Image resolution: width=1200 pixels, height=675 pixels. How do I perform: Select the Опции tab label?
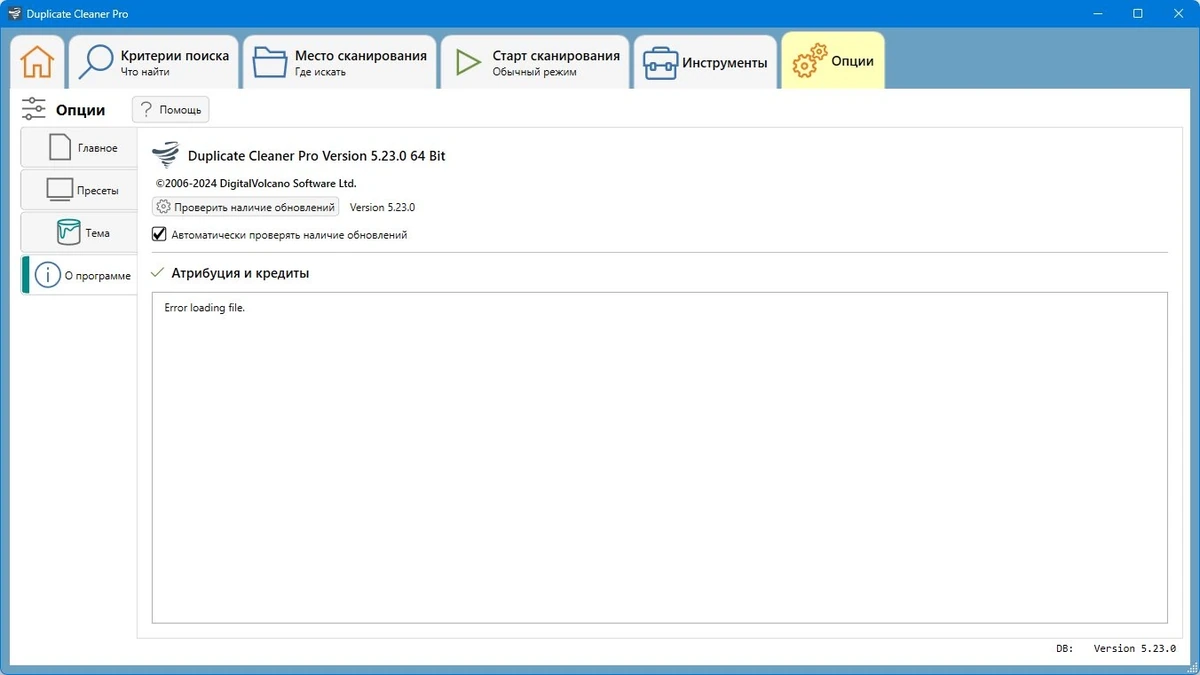click(x=852, y=61)
